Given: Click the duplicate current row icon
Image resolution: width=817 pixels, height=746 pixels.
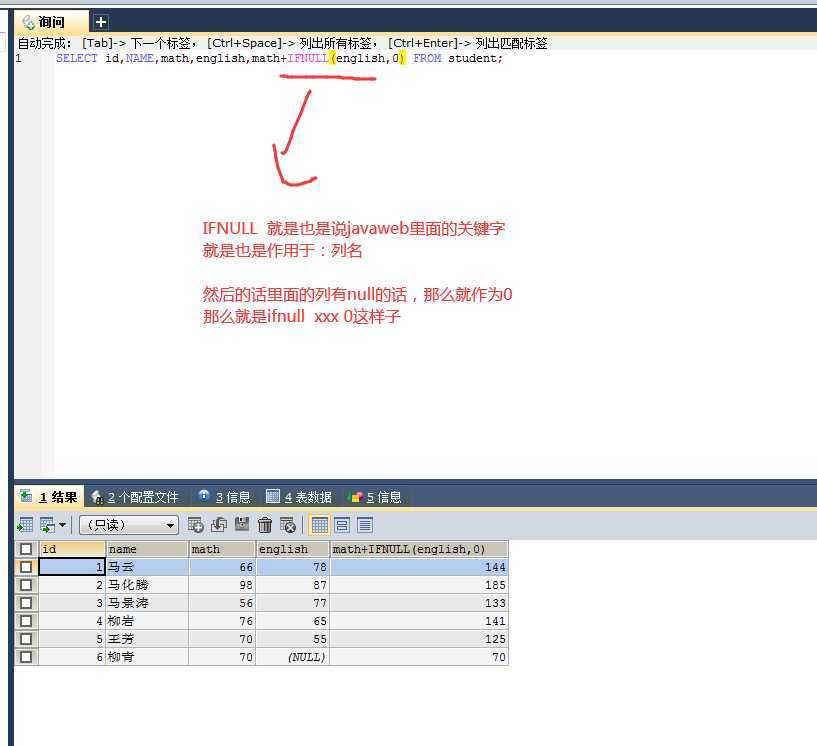Looking at the screenshot, I should point(219,525).
